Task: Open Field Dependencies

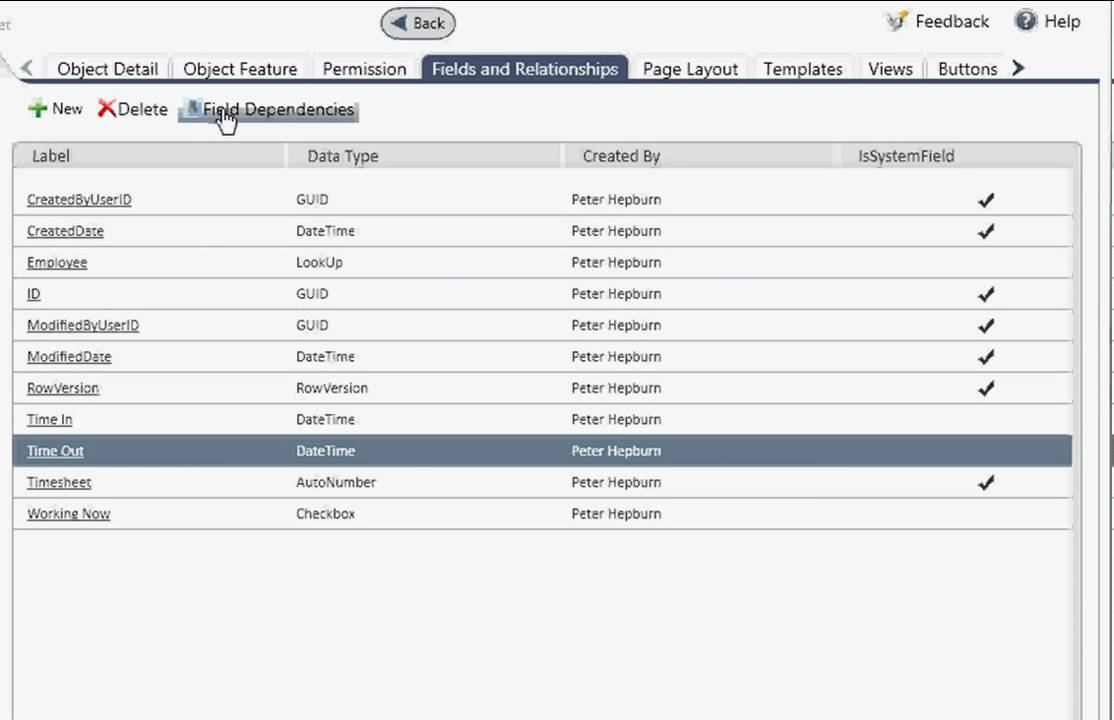Action: [269, 109]
